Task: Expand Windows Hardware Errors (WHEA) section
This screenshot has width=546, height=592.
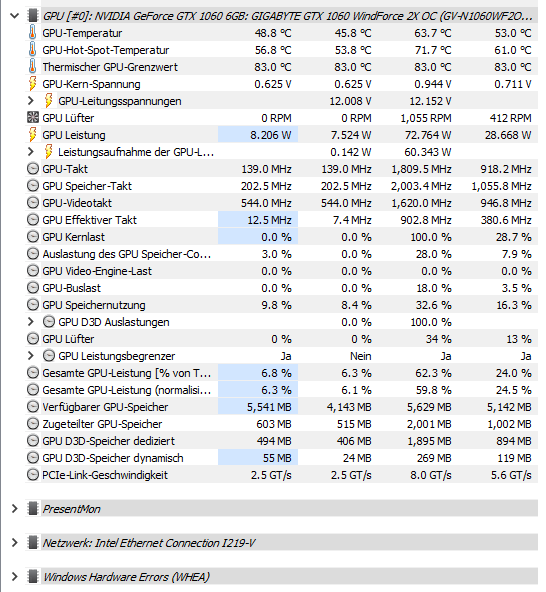Action: [x=14, y=577]
